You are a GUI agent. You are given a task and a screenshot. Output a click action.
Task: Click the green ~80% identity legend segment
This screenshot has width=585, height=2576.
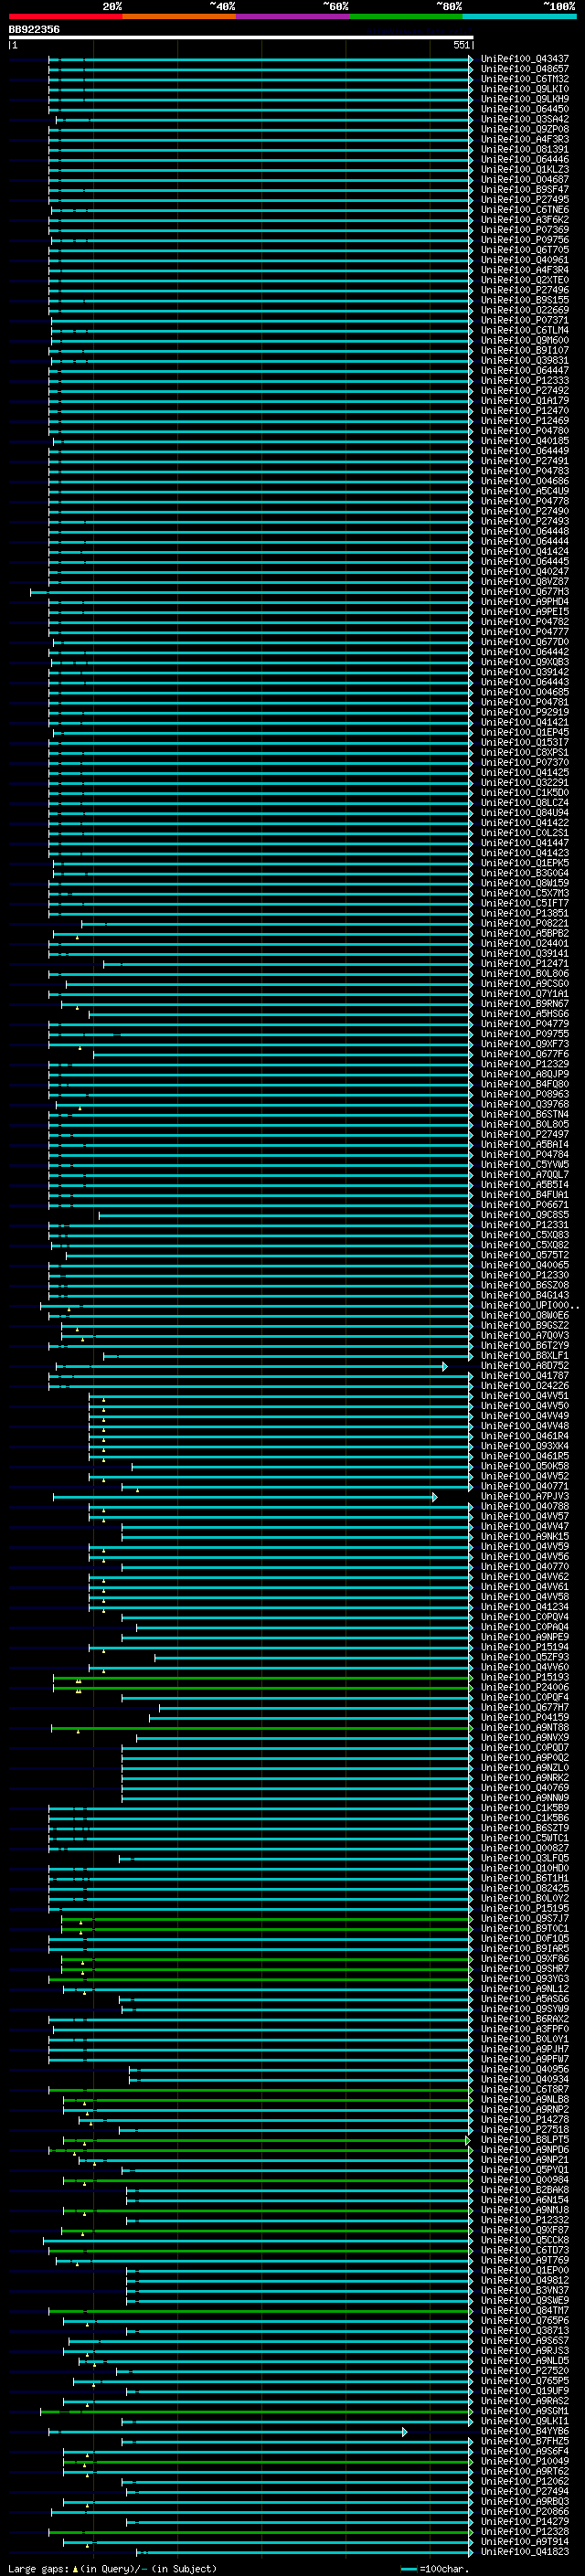[406, 16]
